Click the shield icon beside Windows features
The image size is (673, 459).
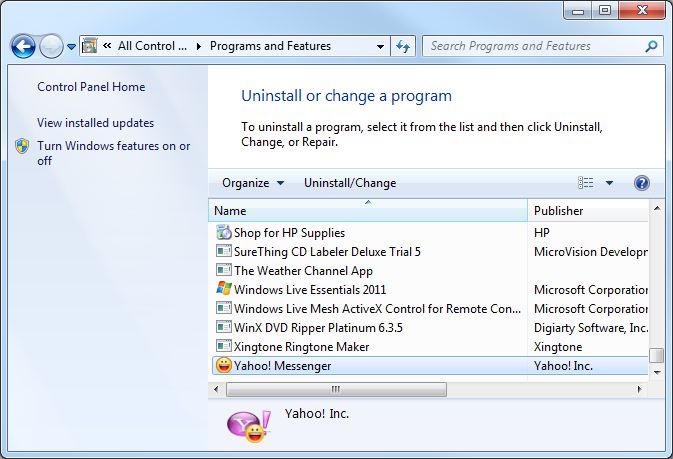point(22,146)
